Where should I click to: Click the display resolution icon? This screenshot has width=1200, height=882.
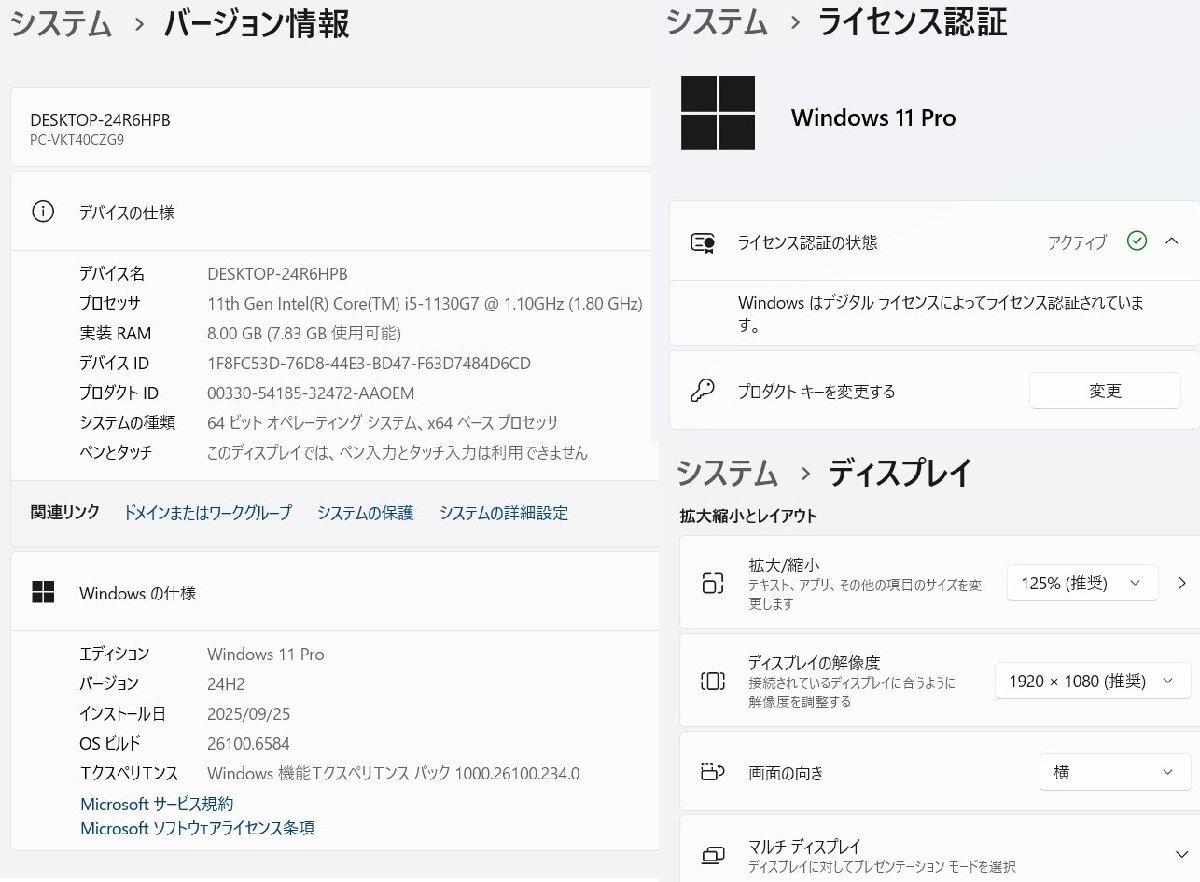(711, 681)
